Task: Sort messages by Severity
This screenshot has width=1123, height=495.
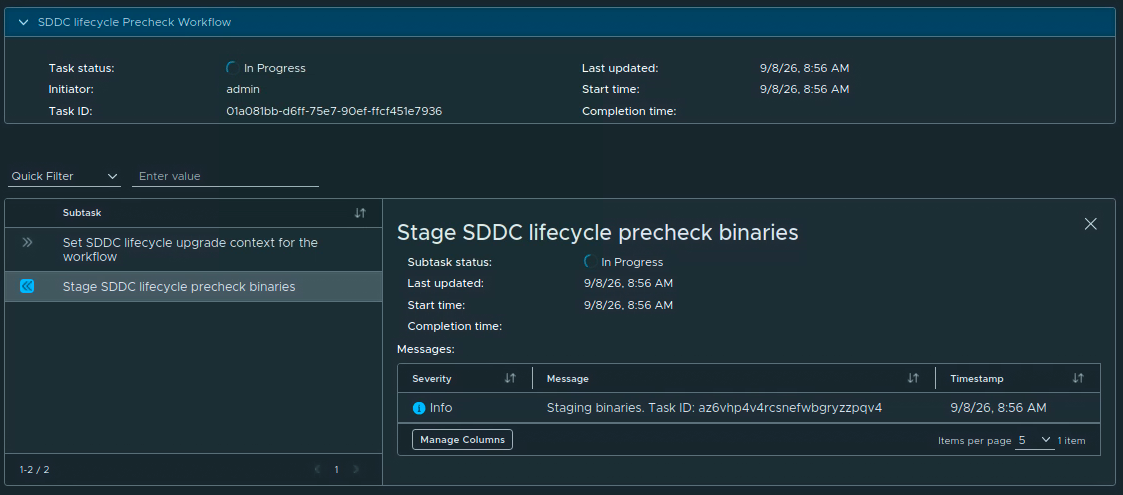Action: click(510, 378)
